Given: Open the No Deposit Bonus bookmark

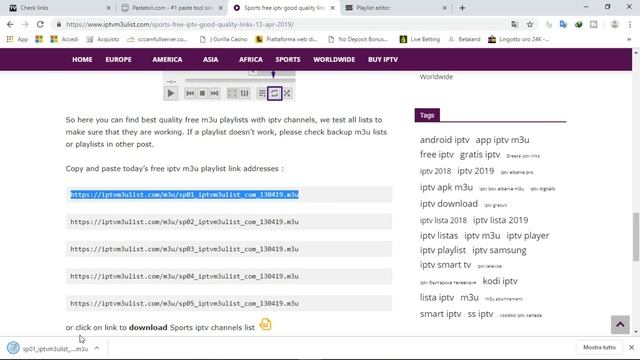Looking at the screenshot, I should pyautogui.click(x=358, y=39).
